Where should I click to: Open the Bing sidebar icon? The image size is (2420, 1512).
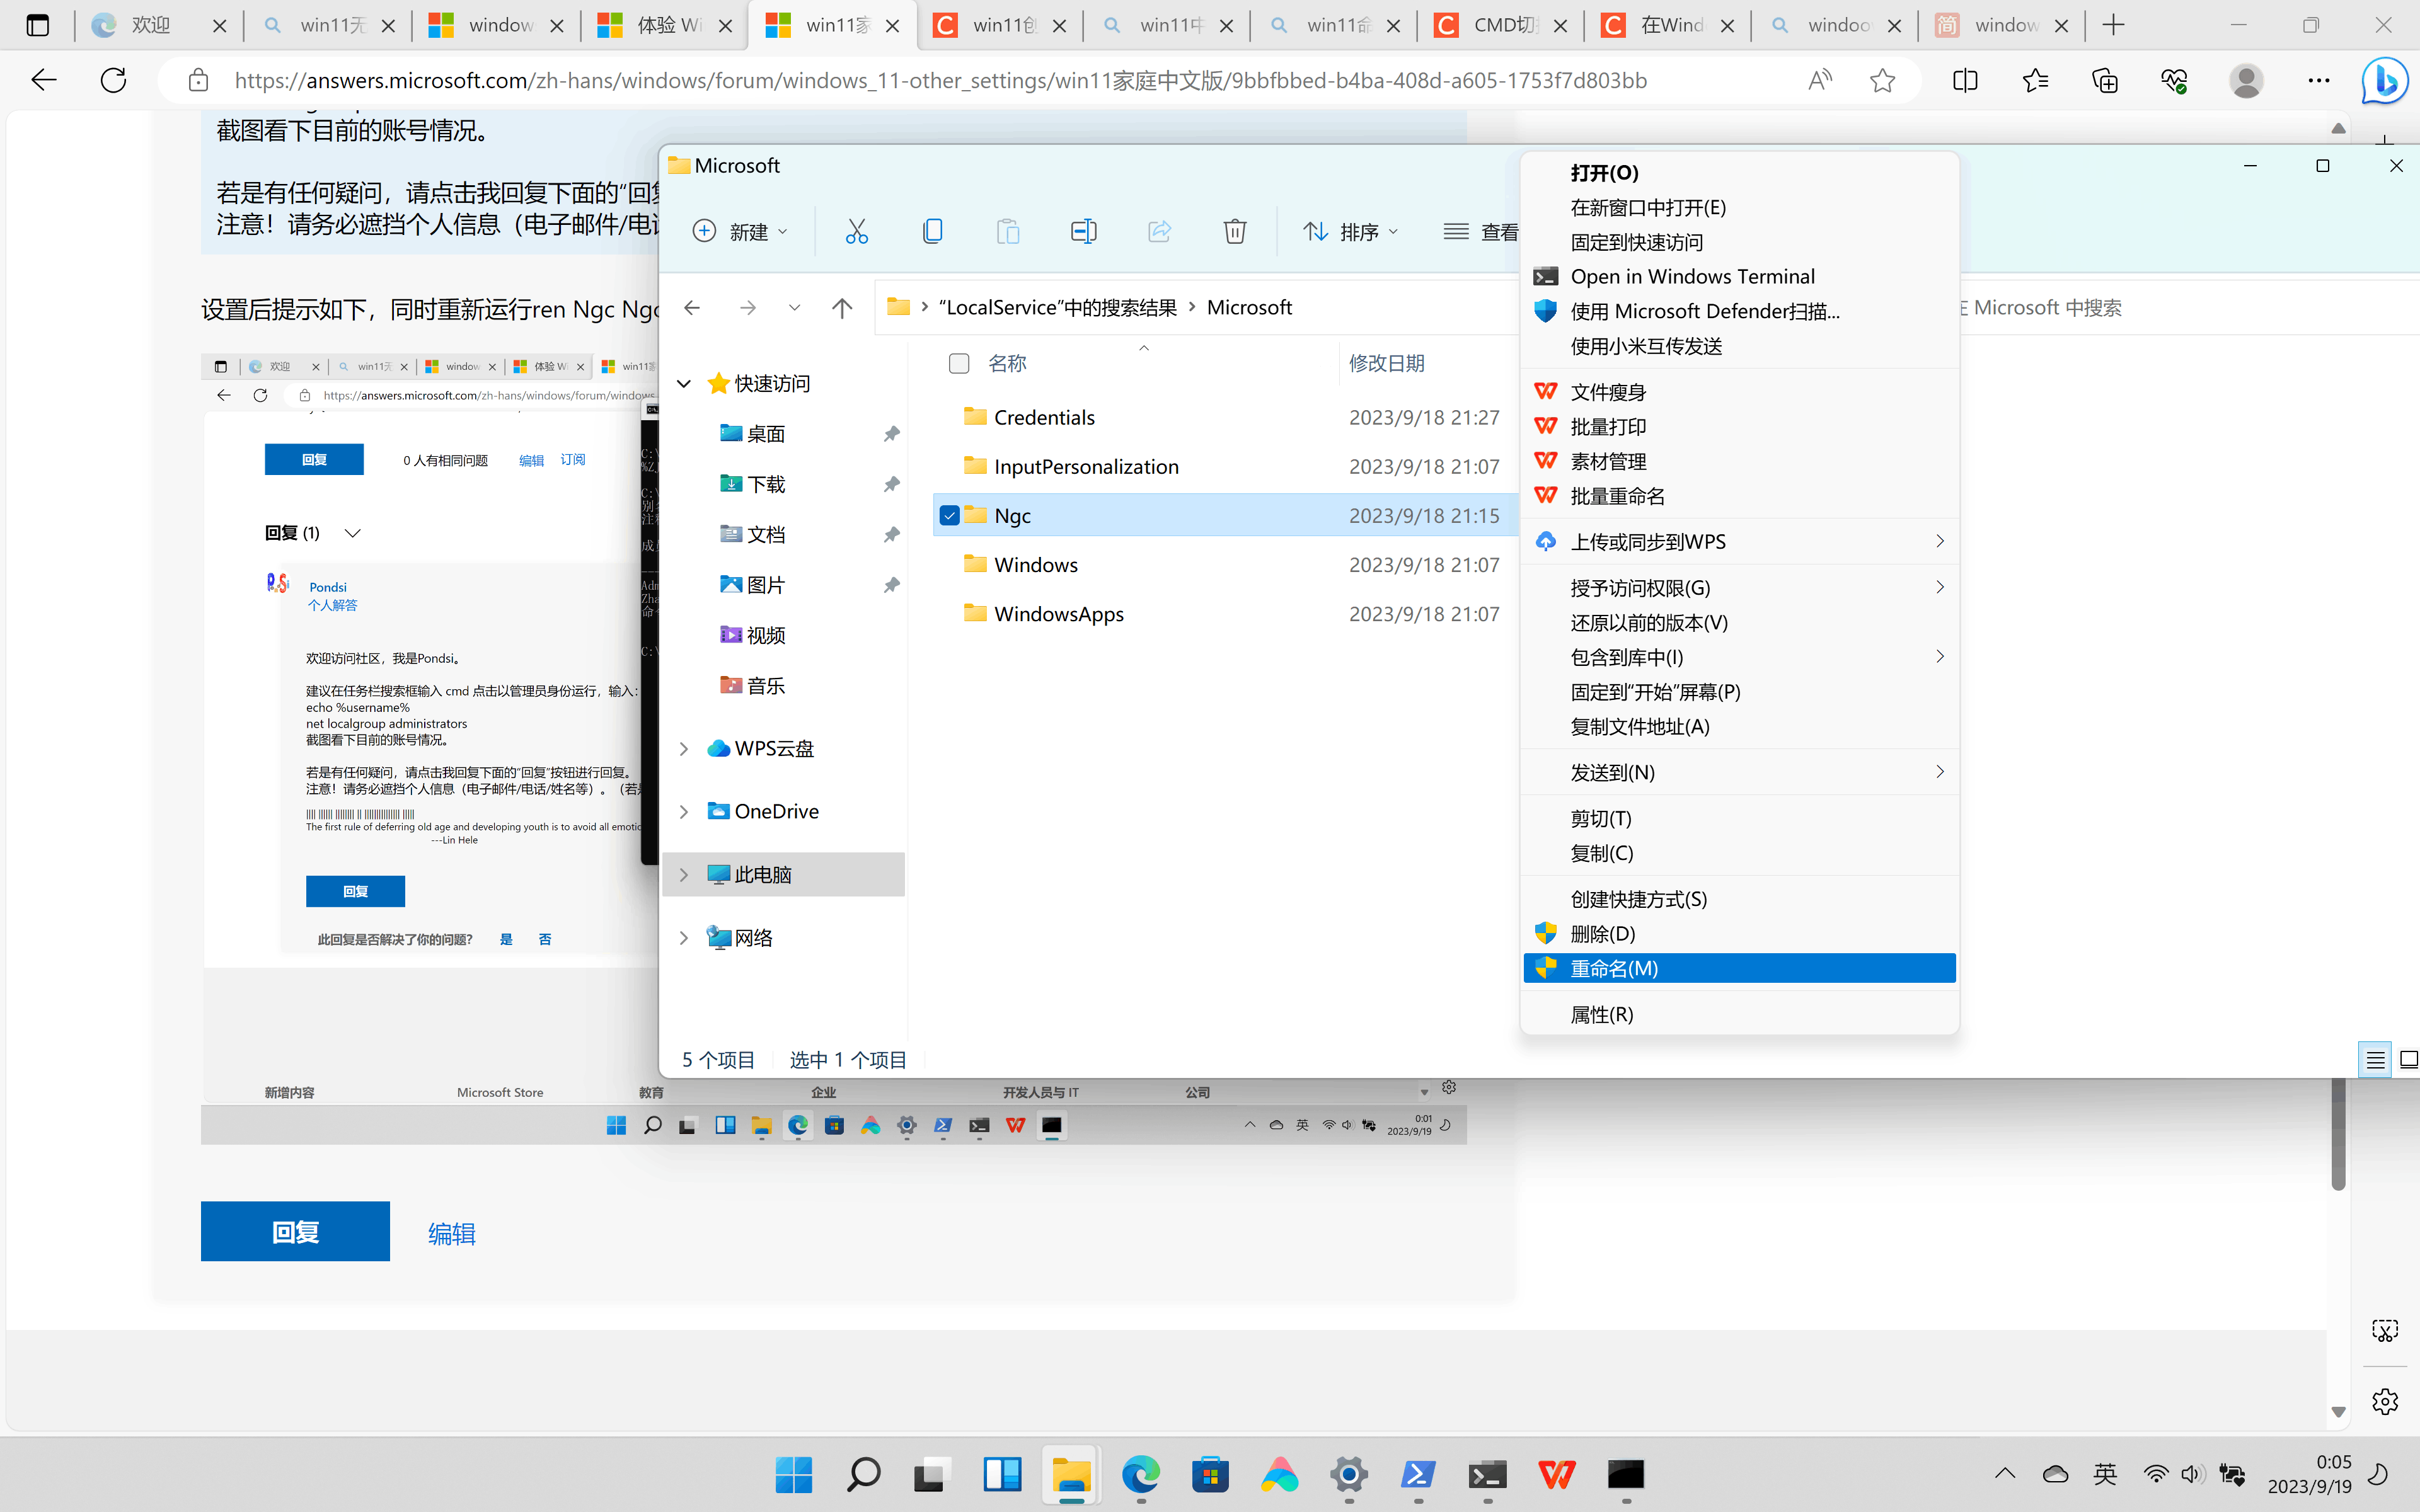[2384, 80]
